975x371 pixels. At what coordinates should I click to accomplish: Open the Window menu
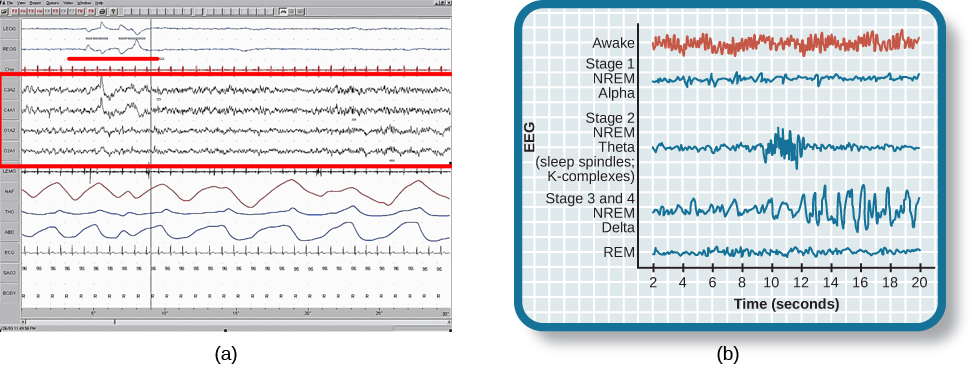click(x=84, y=3)
